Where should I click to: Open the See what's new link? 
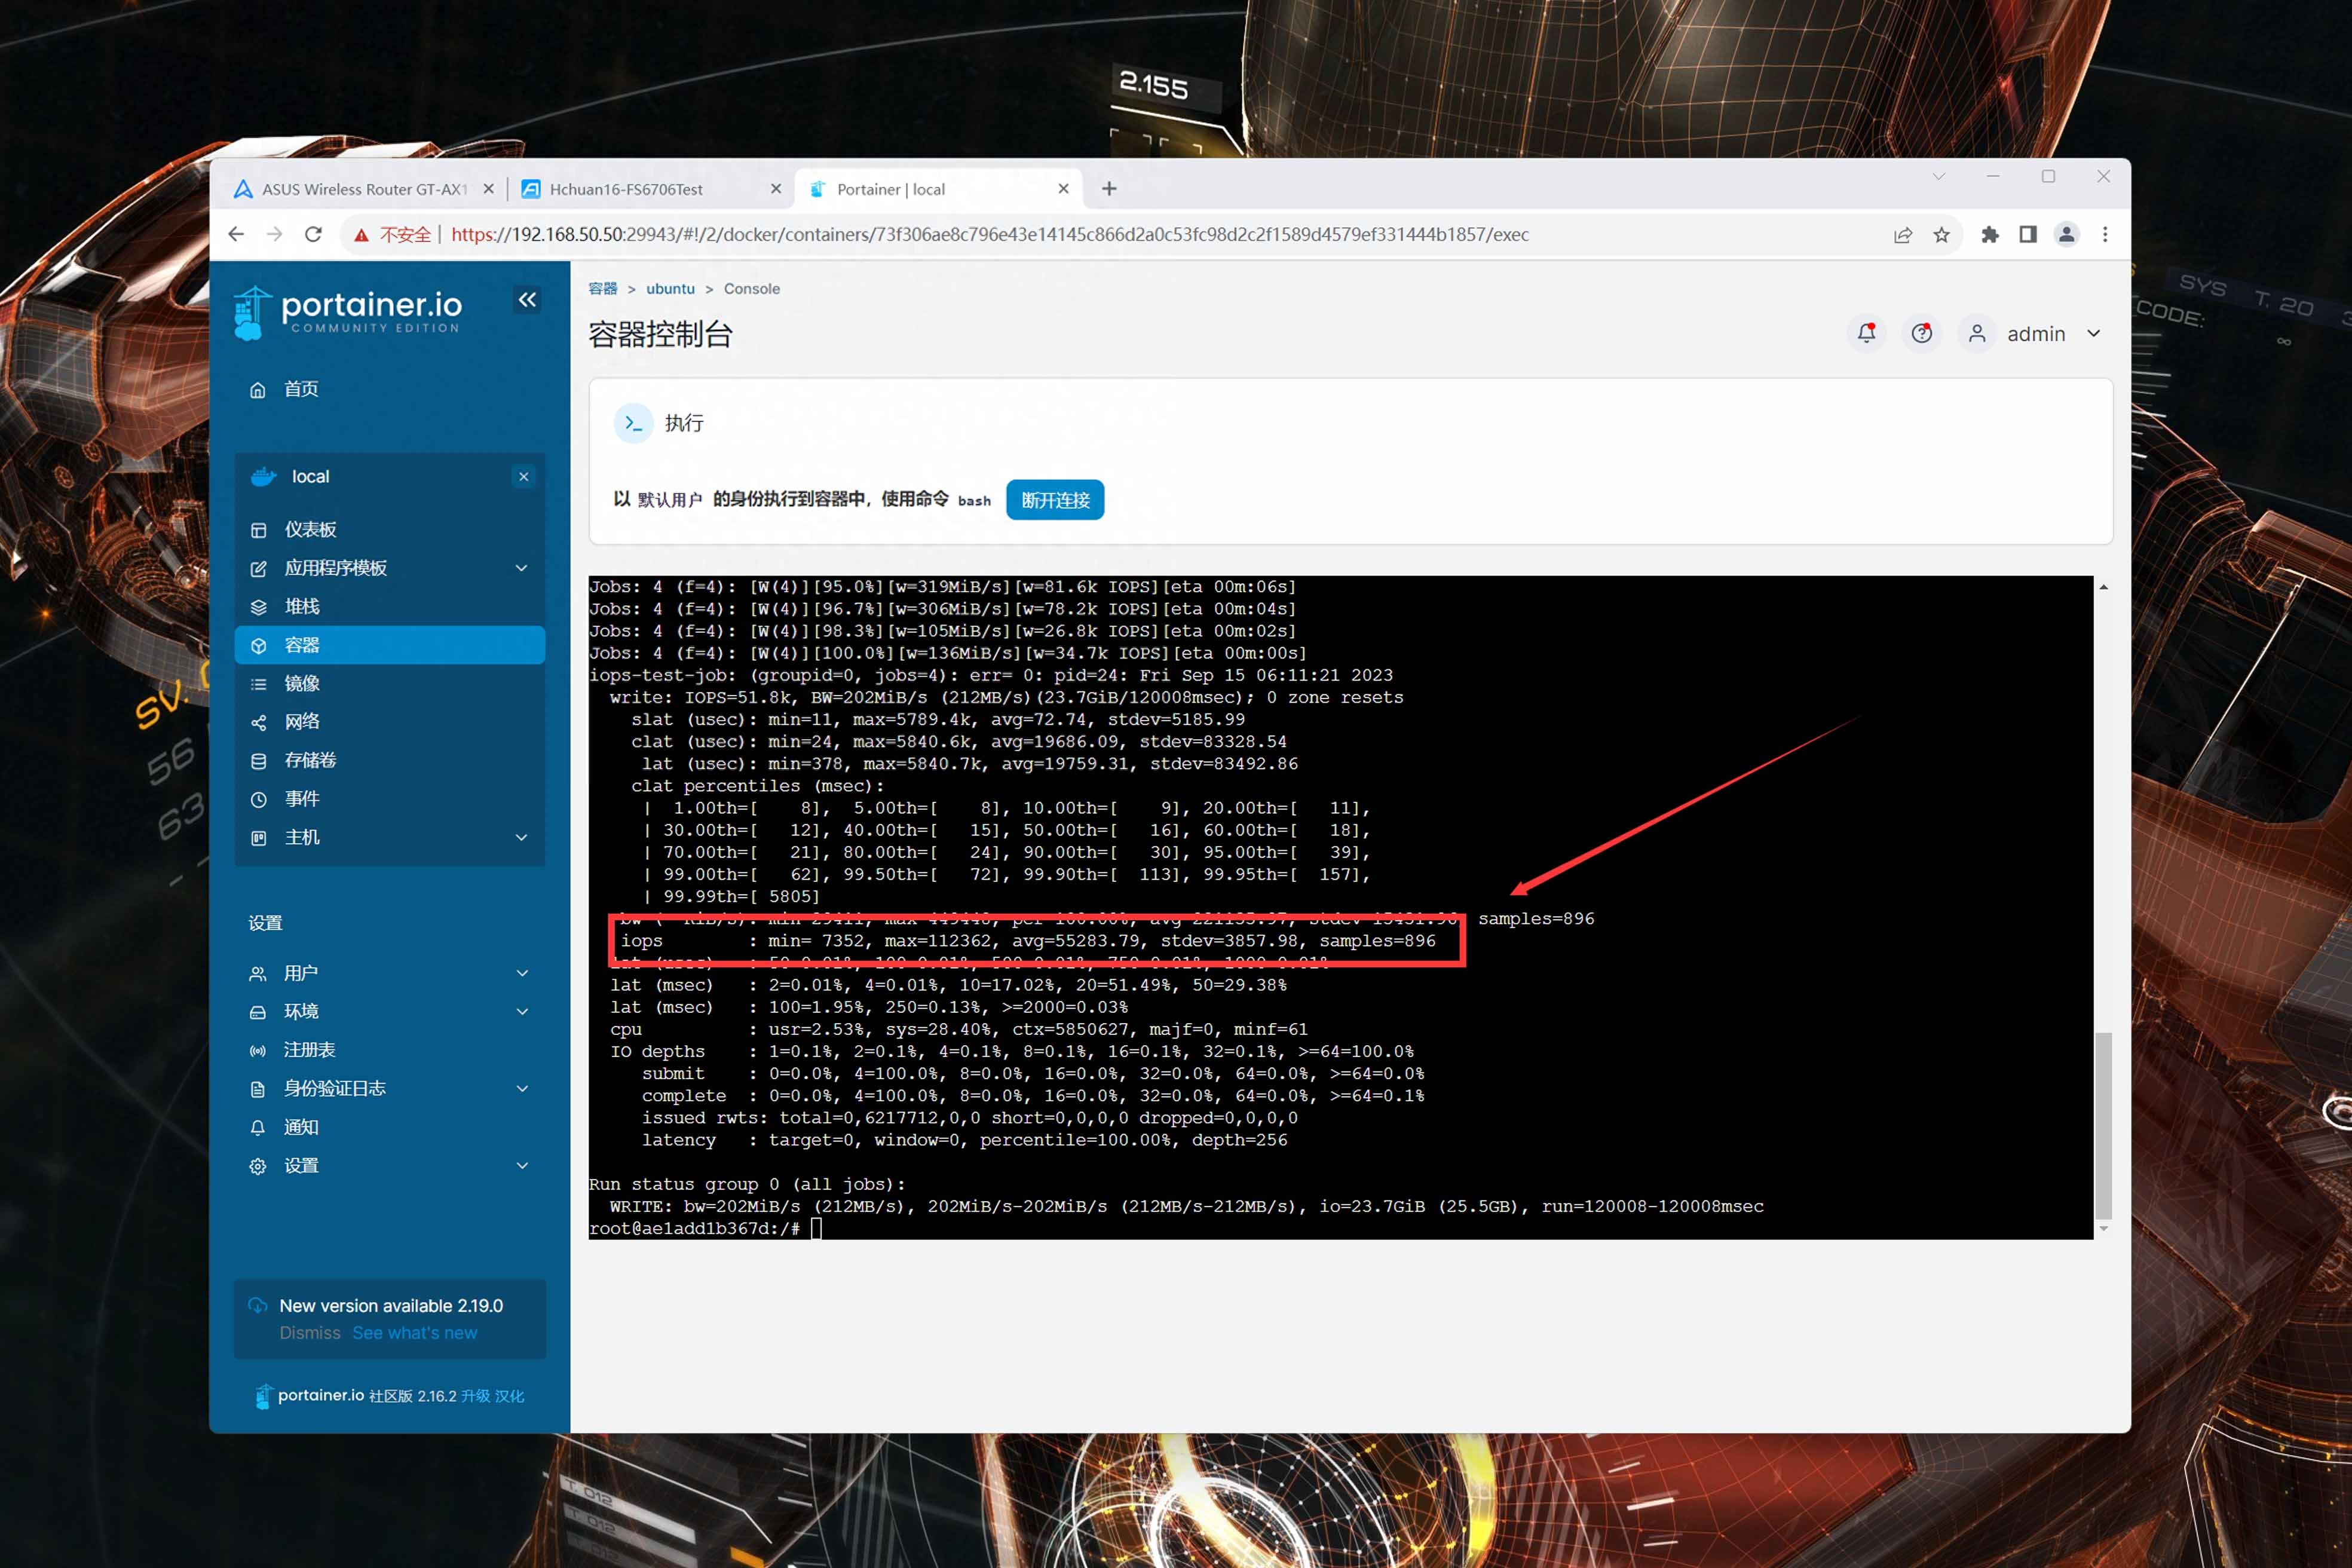pyautogui.click(x=414, y=1333)
